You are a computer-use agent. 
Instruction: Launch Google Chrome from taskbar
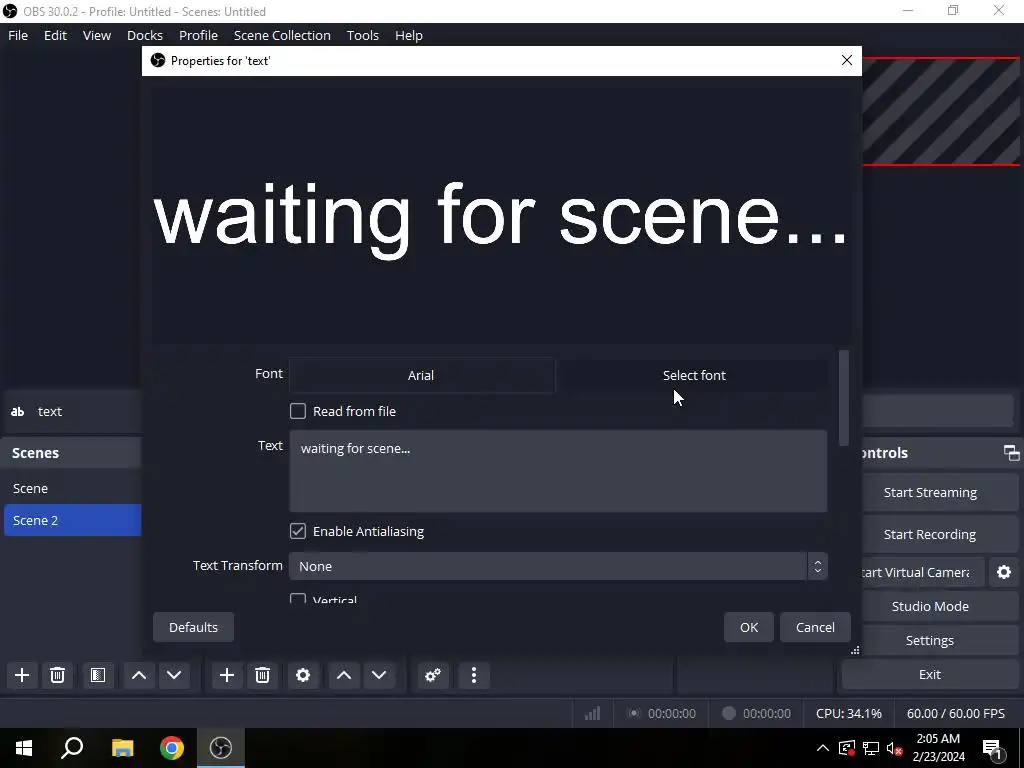[x=172, y=748]
